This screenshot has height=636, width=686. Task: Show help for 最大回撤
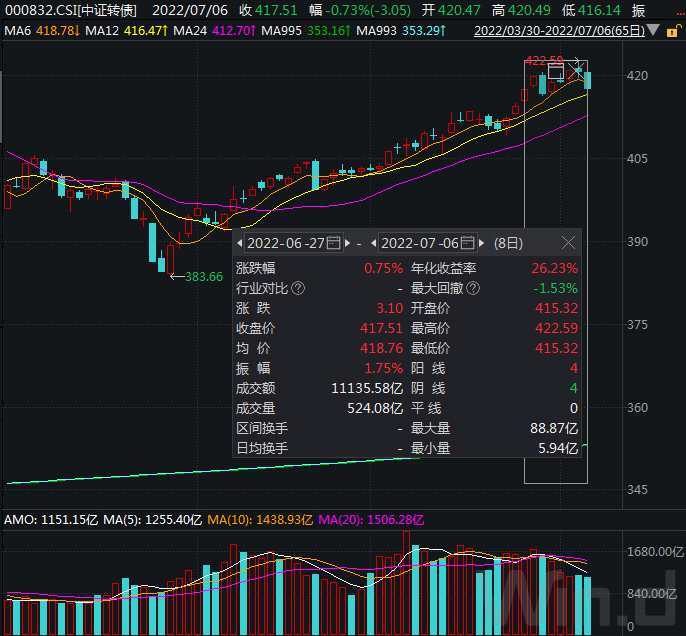[x=473, y=288]
